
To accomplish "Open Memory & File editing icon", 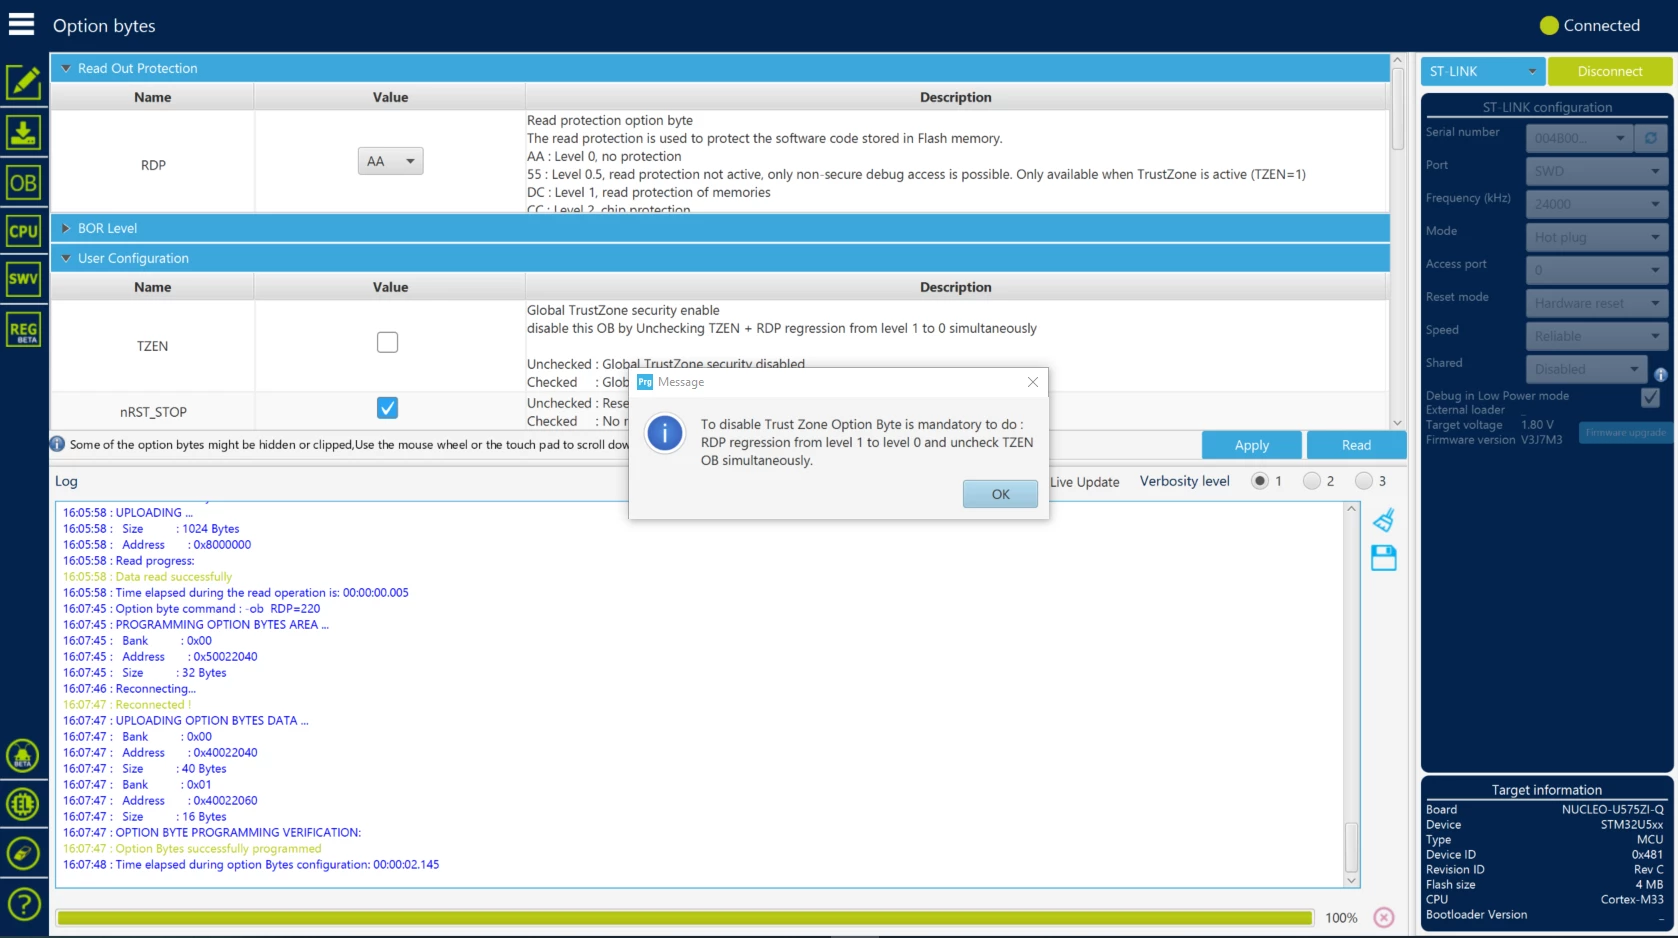I will [x=23, y=83].
